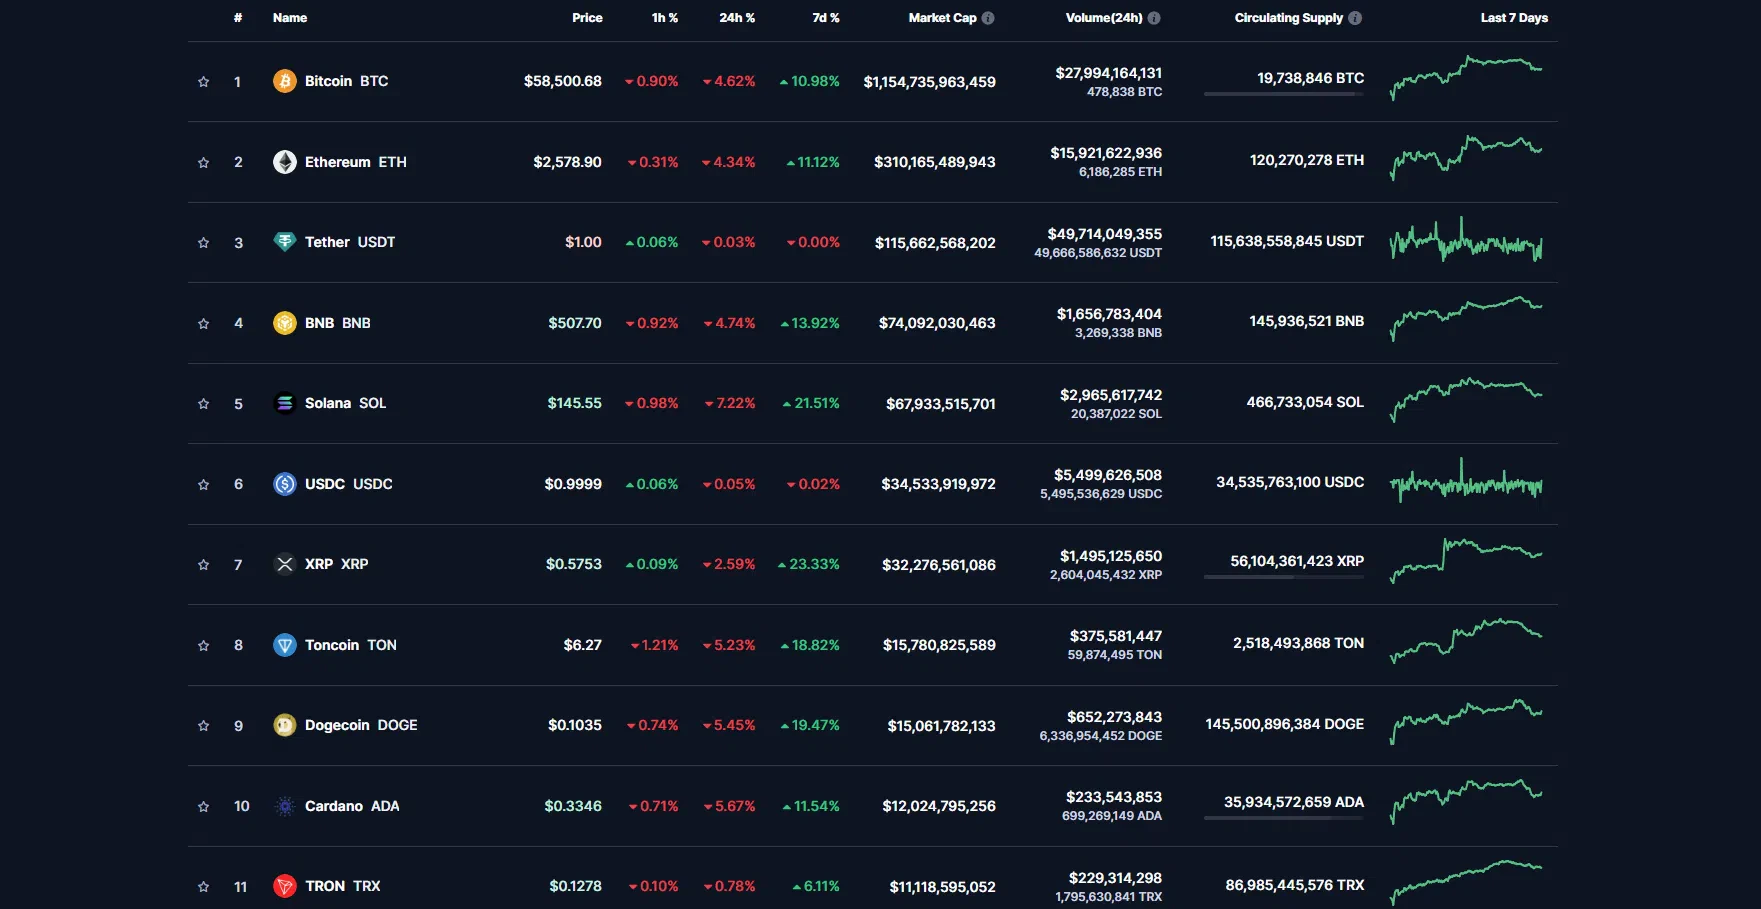
Task: Sort by the 1h % column header
Action: 665,18
